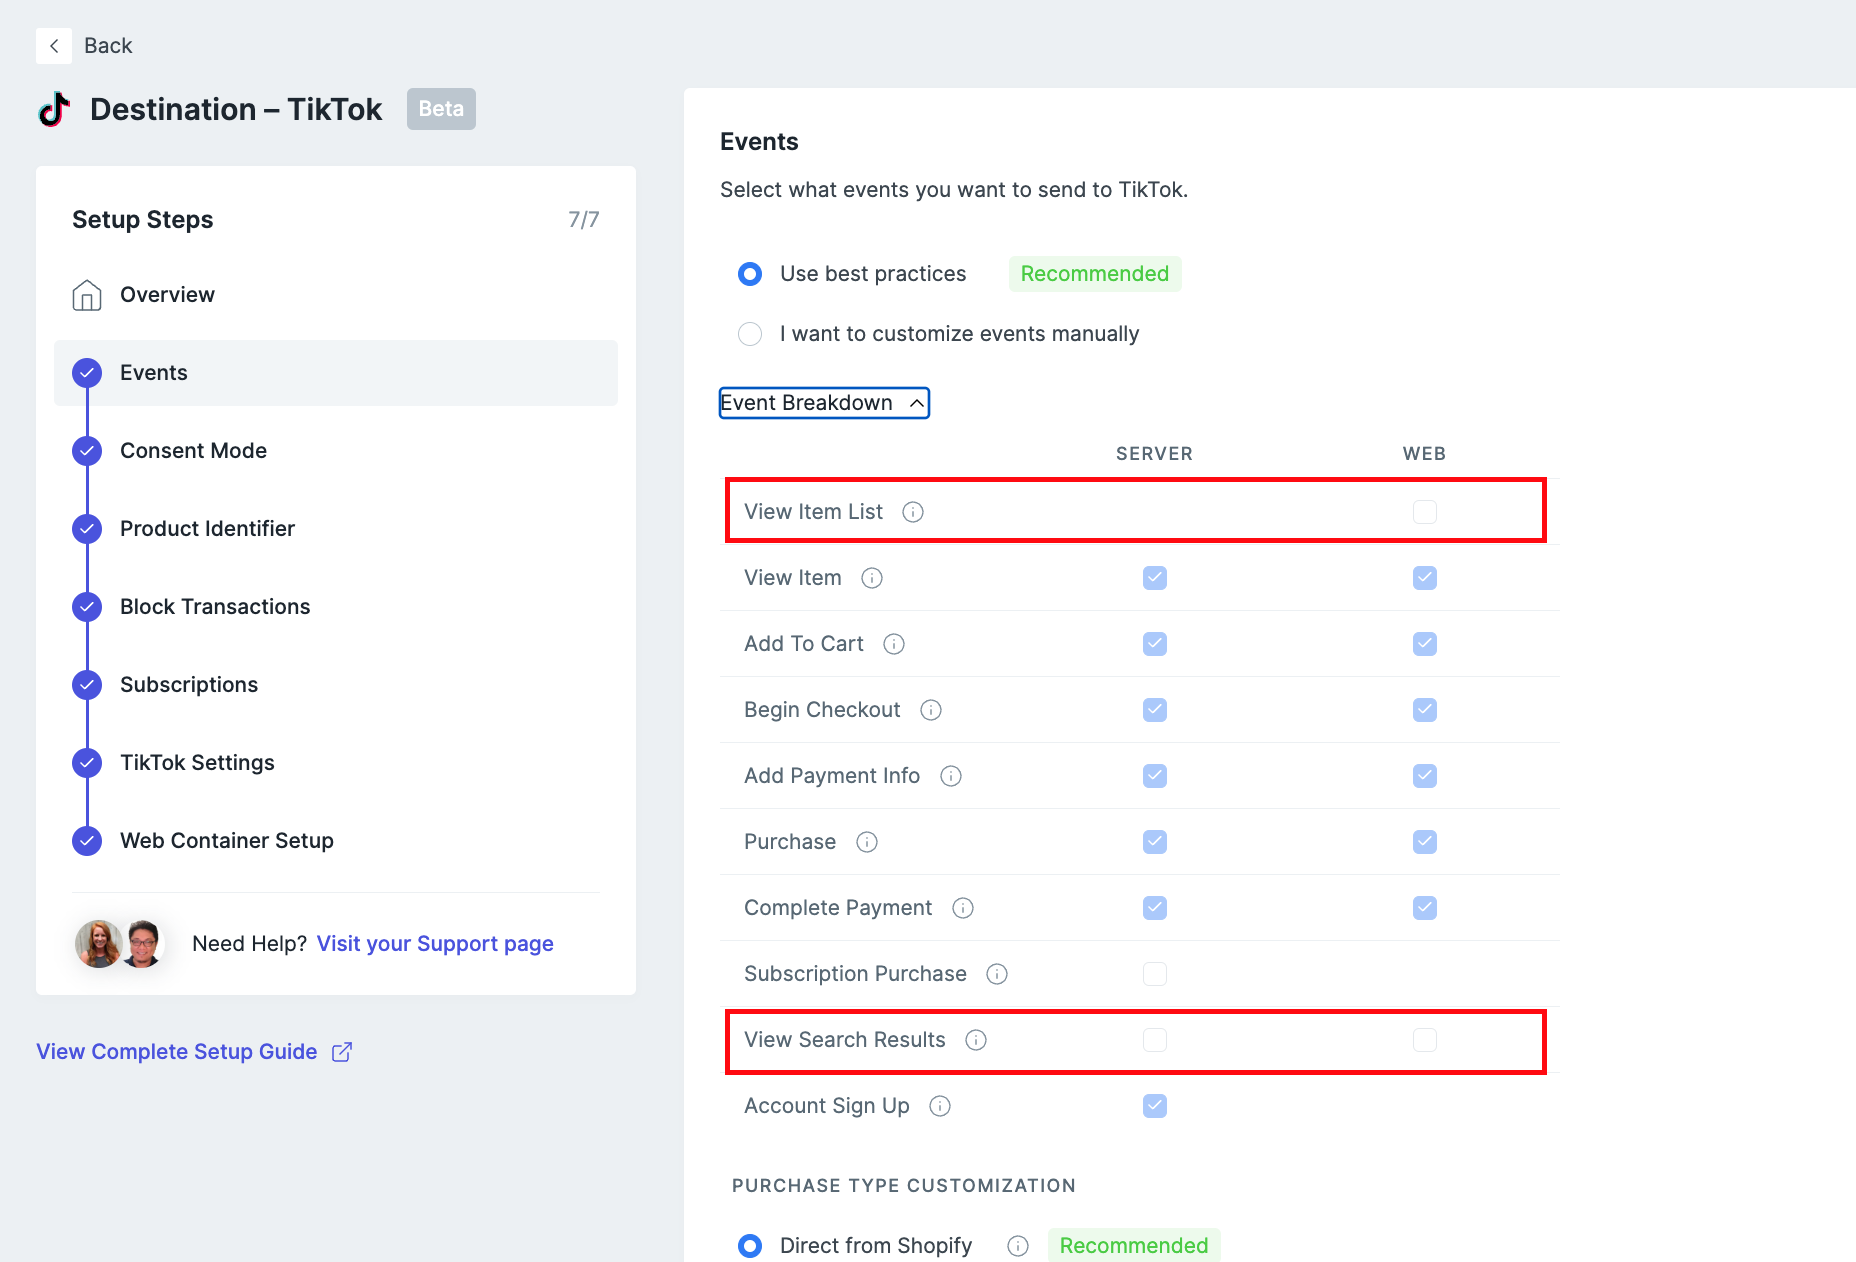Select Direct from Shopify radio button
The height and width of the screenshot is (1262, 1856).
750,1246
